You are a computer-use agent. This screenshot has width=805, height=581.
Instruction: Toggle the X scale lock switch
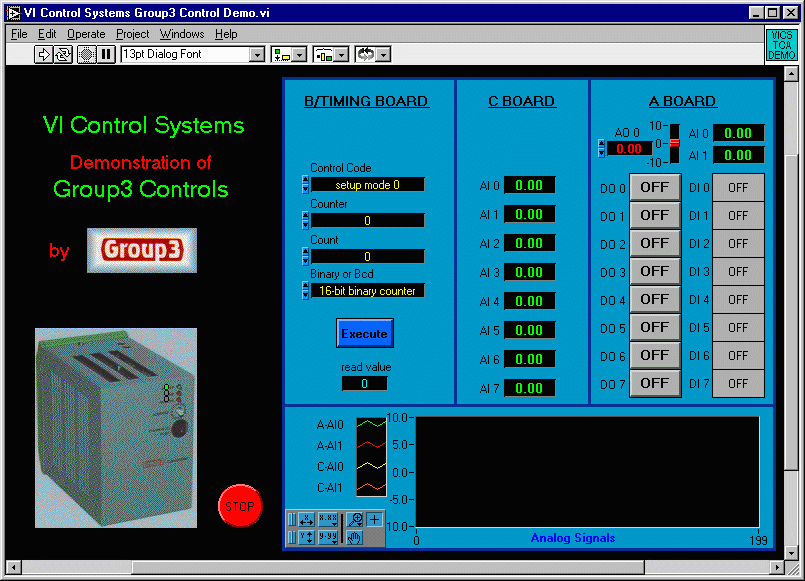292,520
